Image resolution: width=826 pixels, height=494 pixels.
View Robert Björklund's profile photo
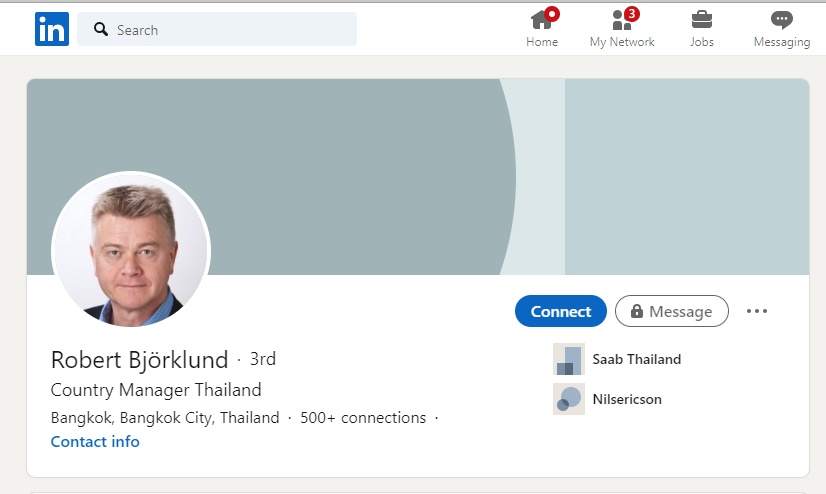coord(131,250)
